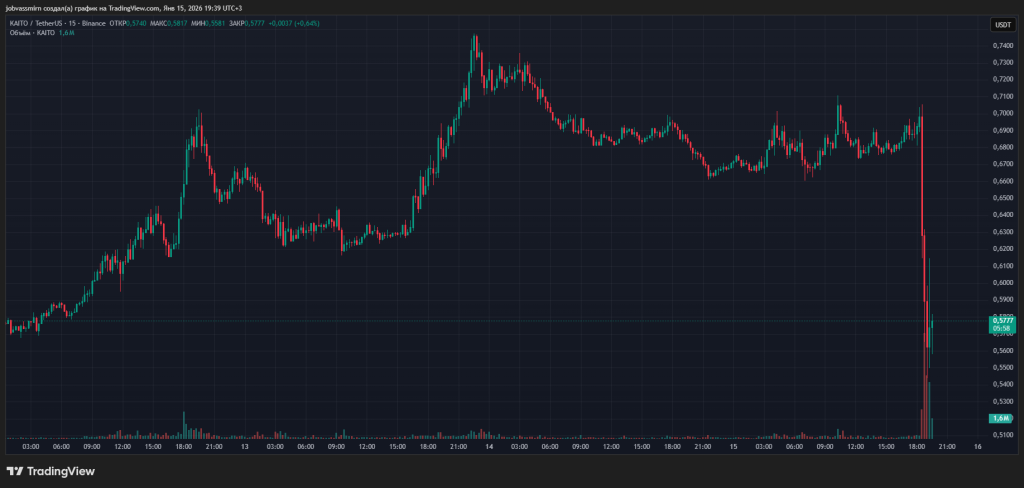Click the 0,7400 level on price axis

pos(1001,46)
